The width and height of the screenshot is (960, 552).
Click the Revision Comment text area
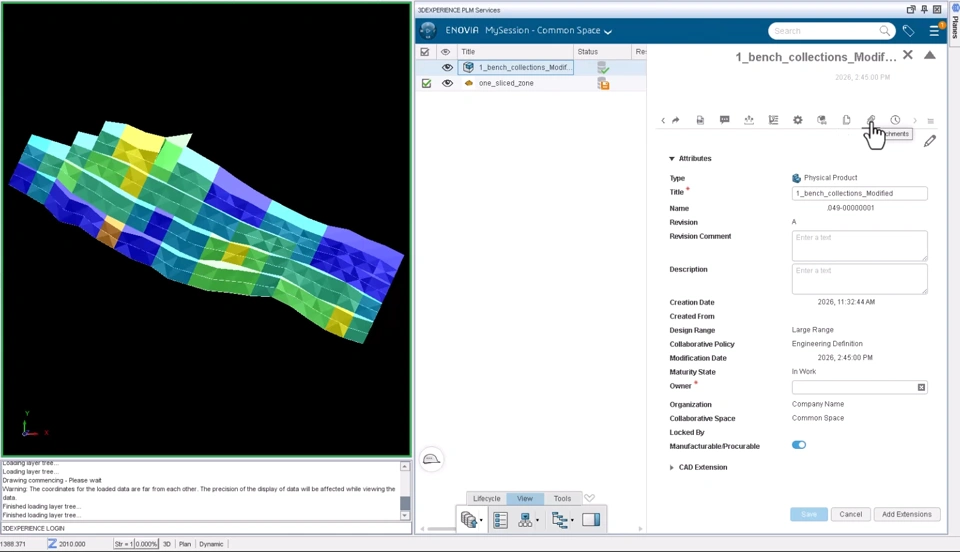(x=860, y=246)
